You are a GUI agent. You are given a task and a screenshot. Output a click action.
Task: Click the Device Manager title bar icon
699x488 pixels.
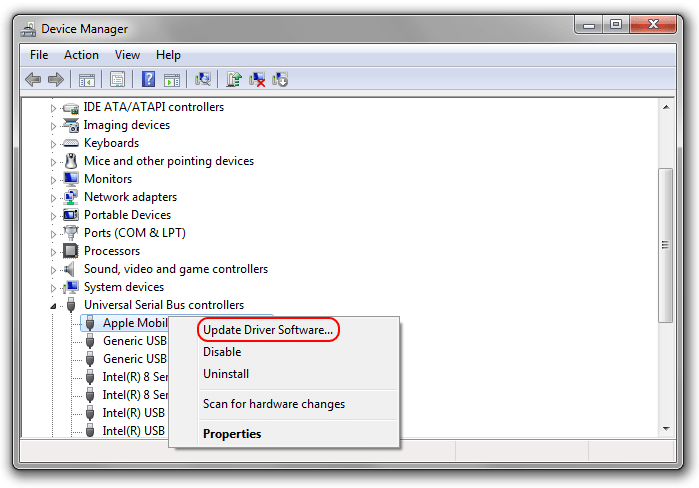[x=29, y=29]
